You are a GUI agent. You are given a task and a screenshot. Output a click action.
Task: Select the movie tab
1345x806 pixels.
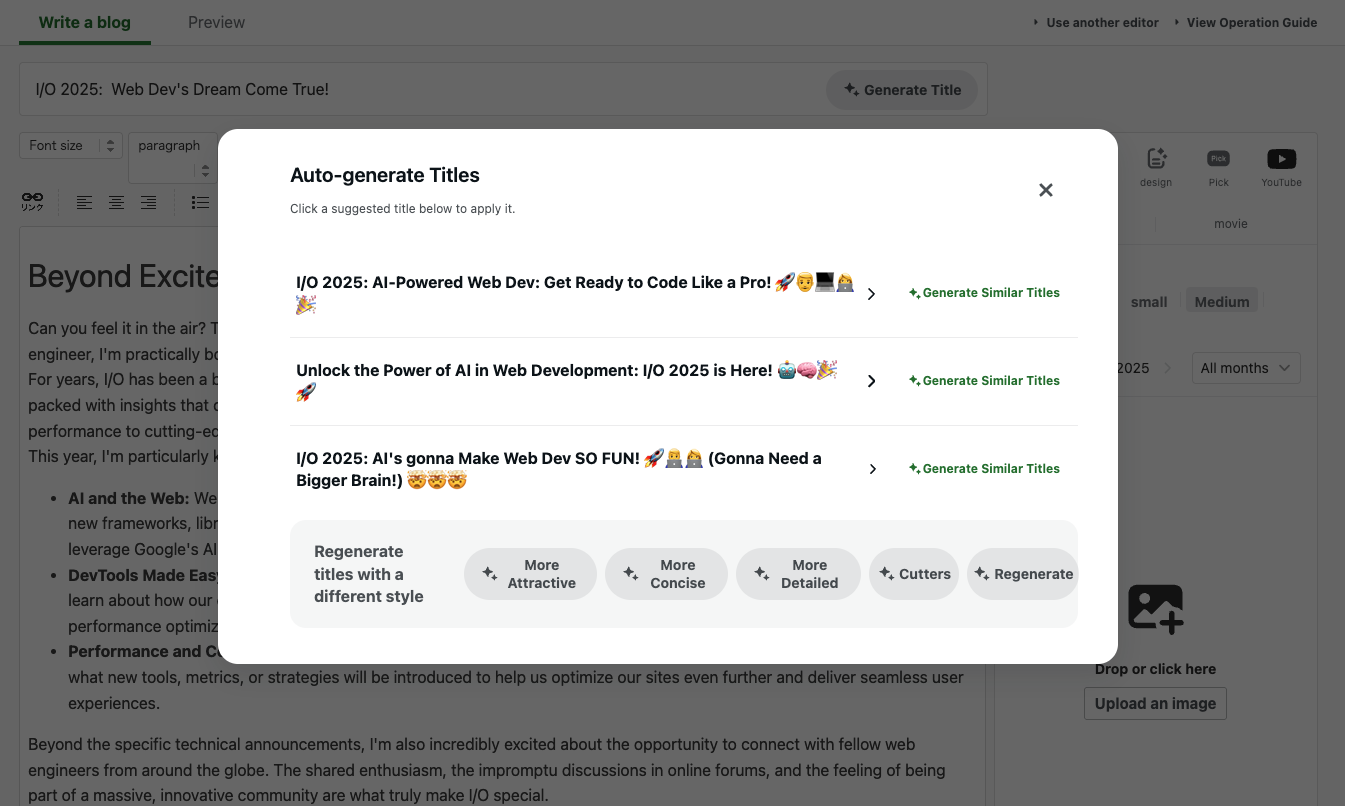[x=1231, y=224]
